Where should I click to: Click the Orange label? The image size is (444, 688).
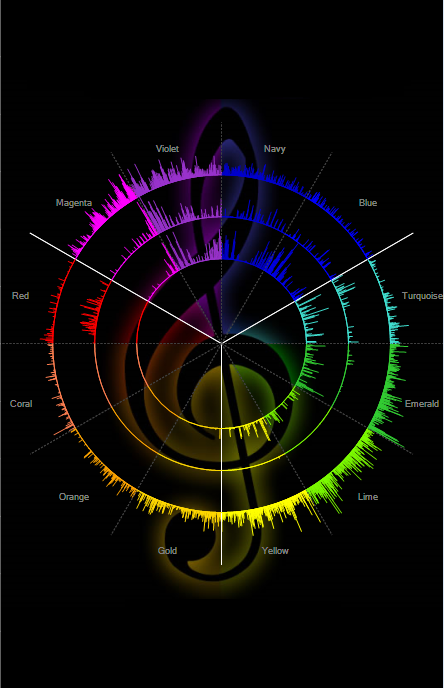(x=74, y=497)
